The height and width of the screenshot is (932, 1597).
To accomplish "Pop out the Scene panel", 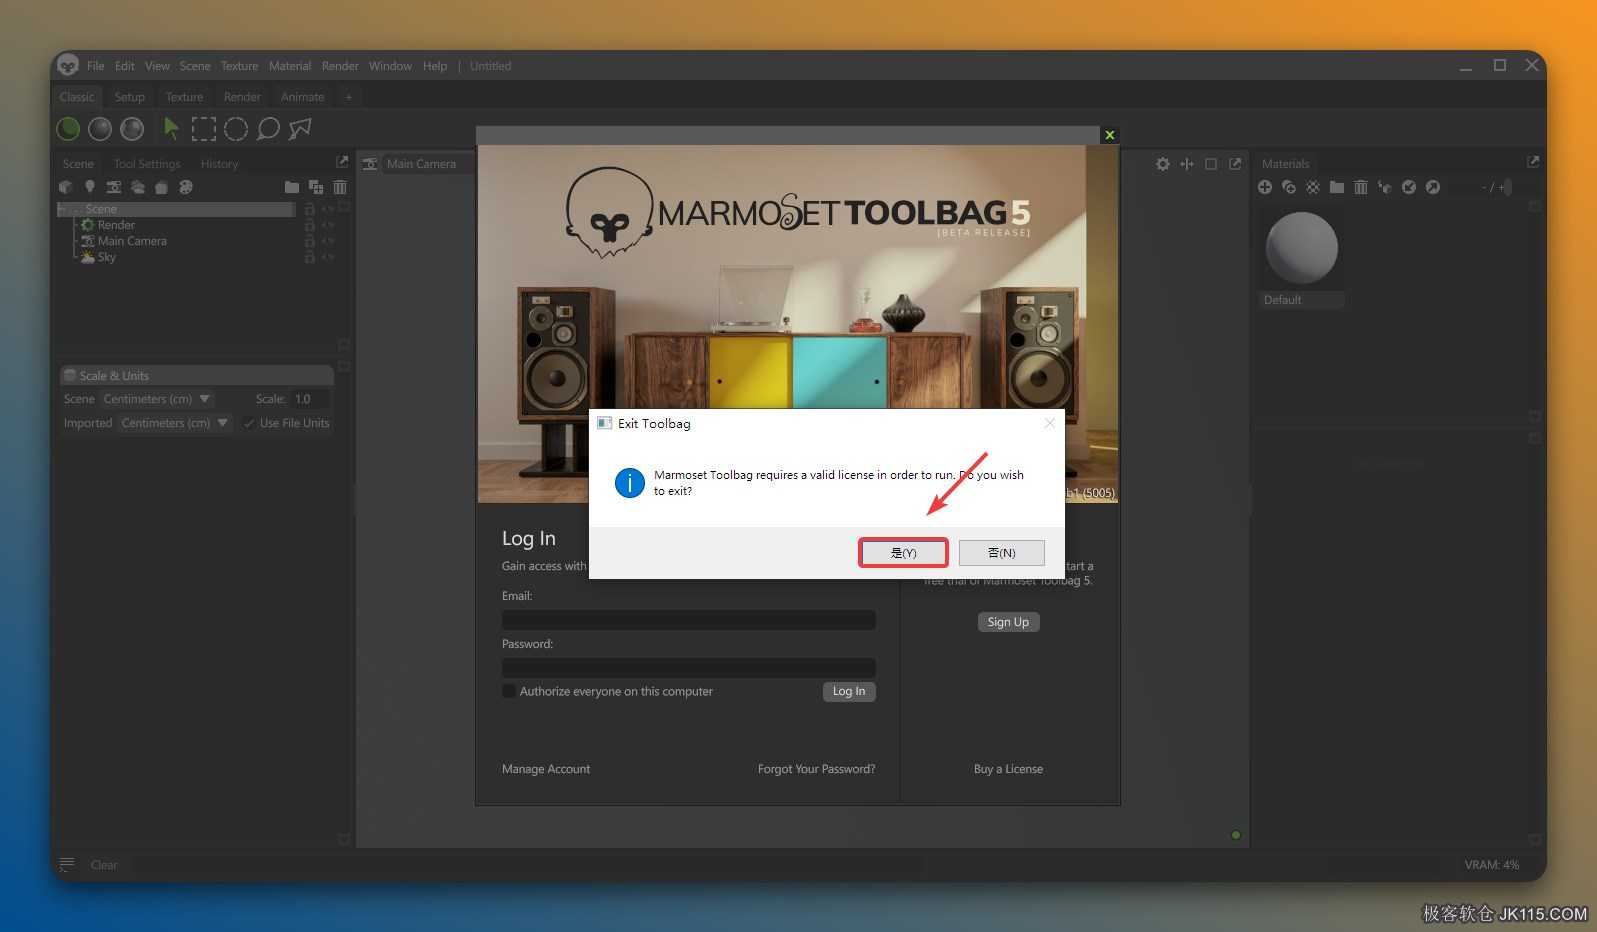I will click(x=342, y=161).
